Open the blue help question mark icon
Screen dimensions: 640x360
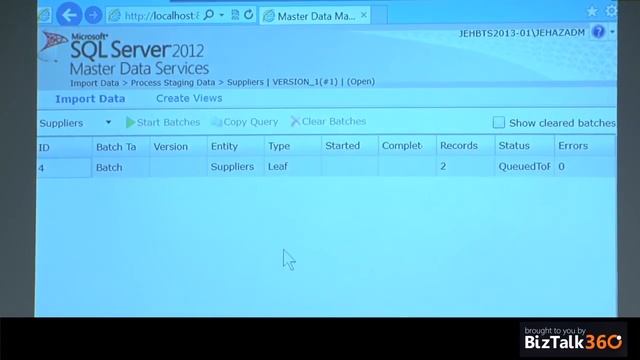coord(598,32)
